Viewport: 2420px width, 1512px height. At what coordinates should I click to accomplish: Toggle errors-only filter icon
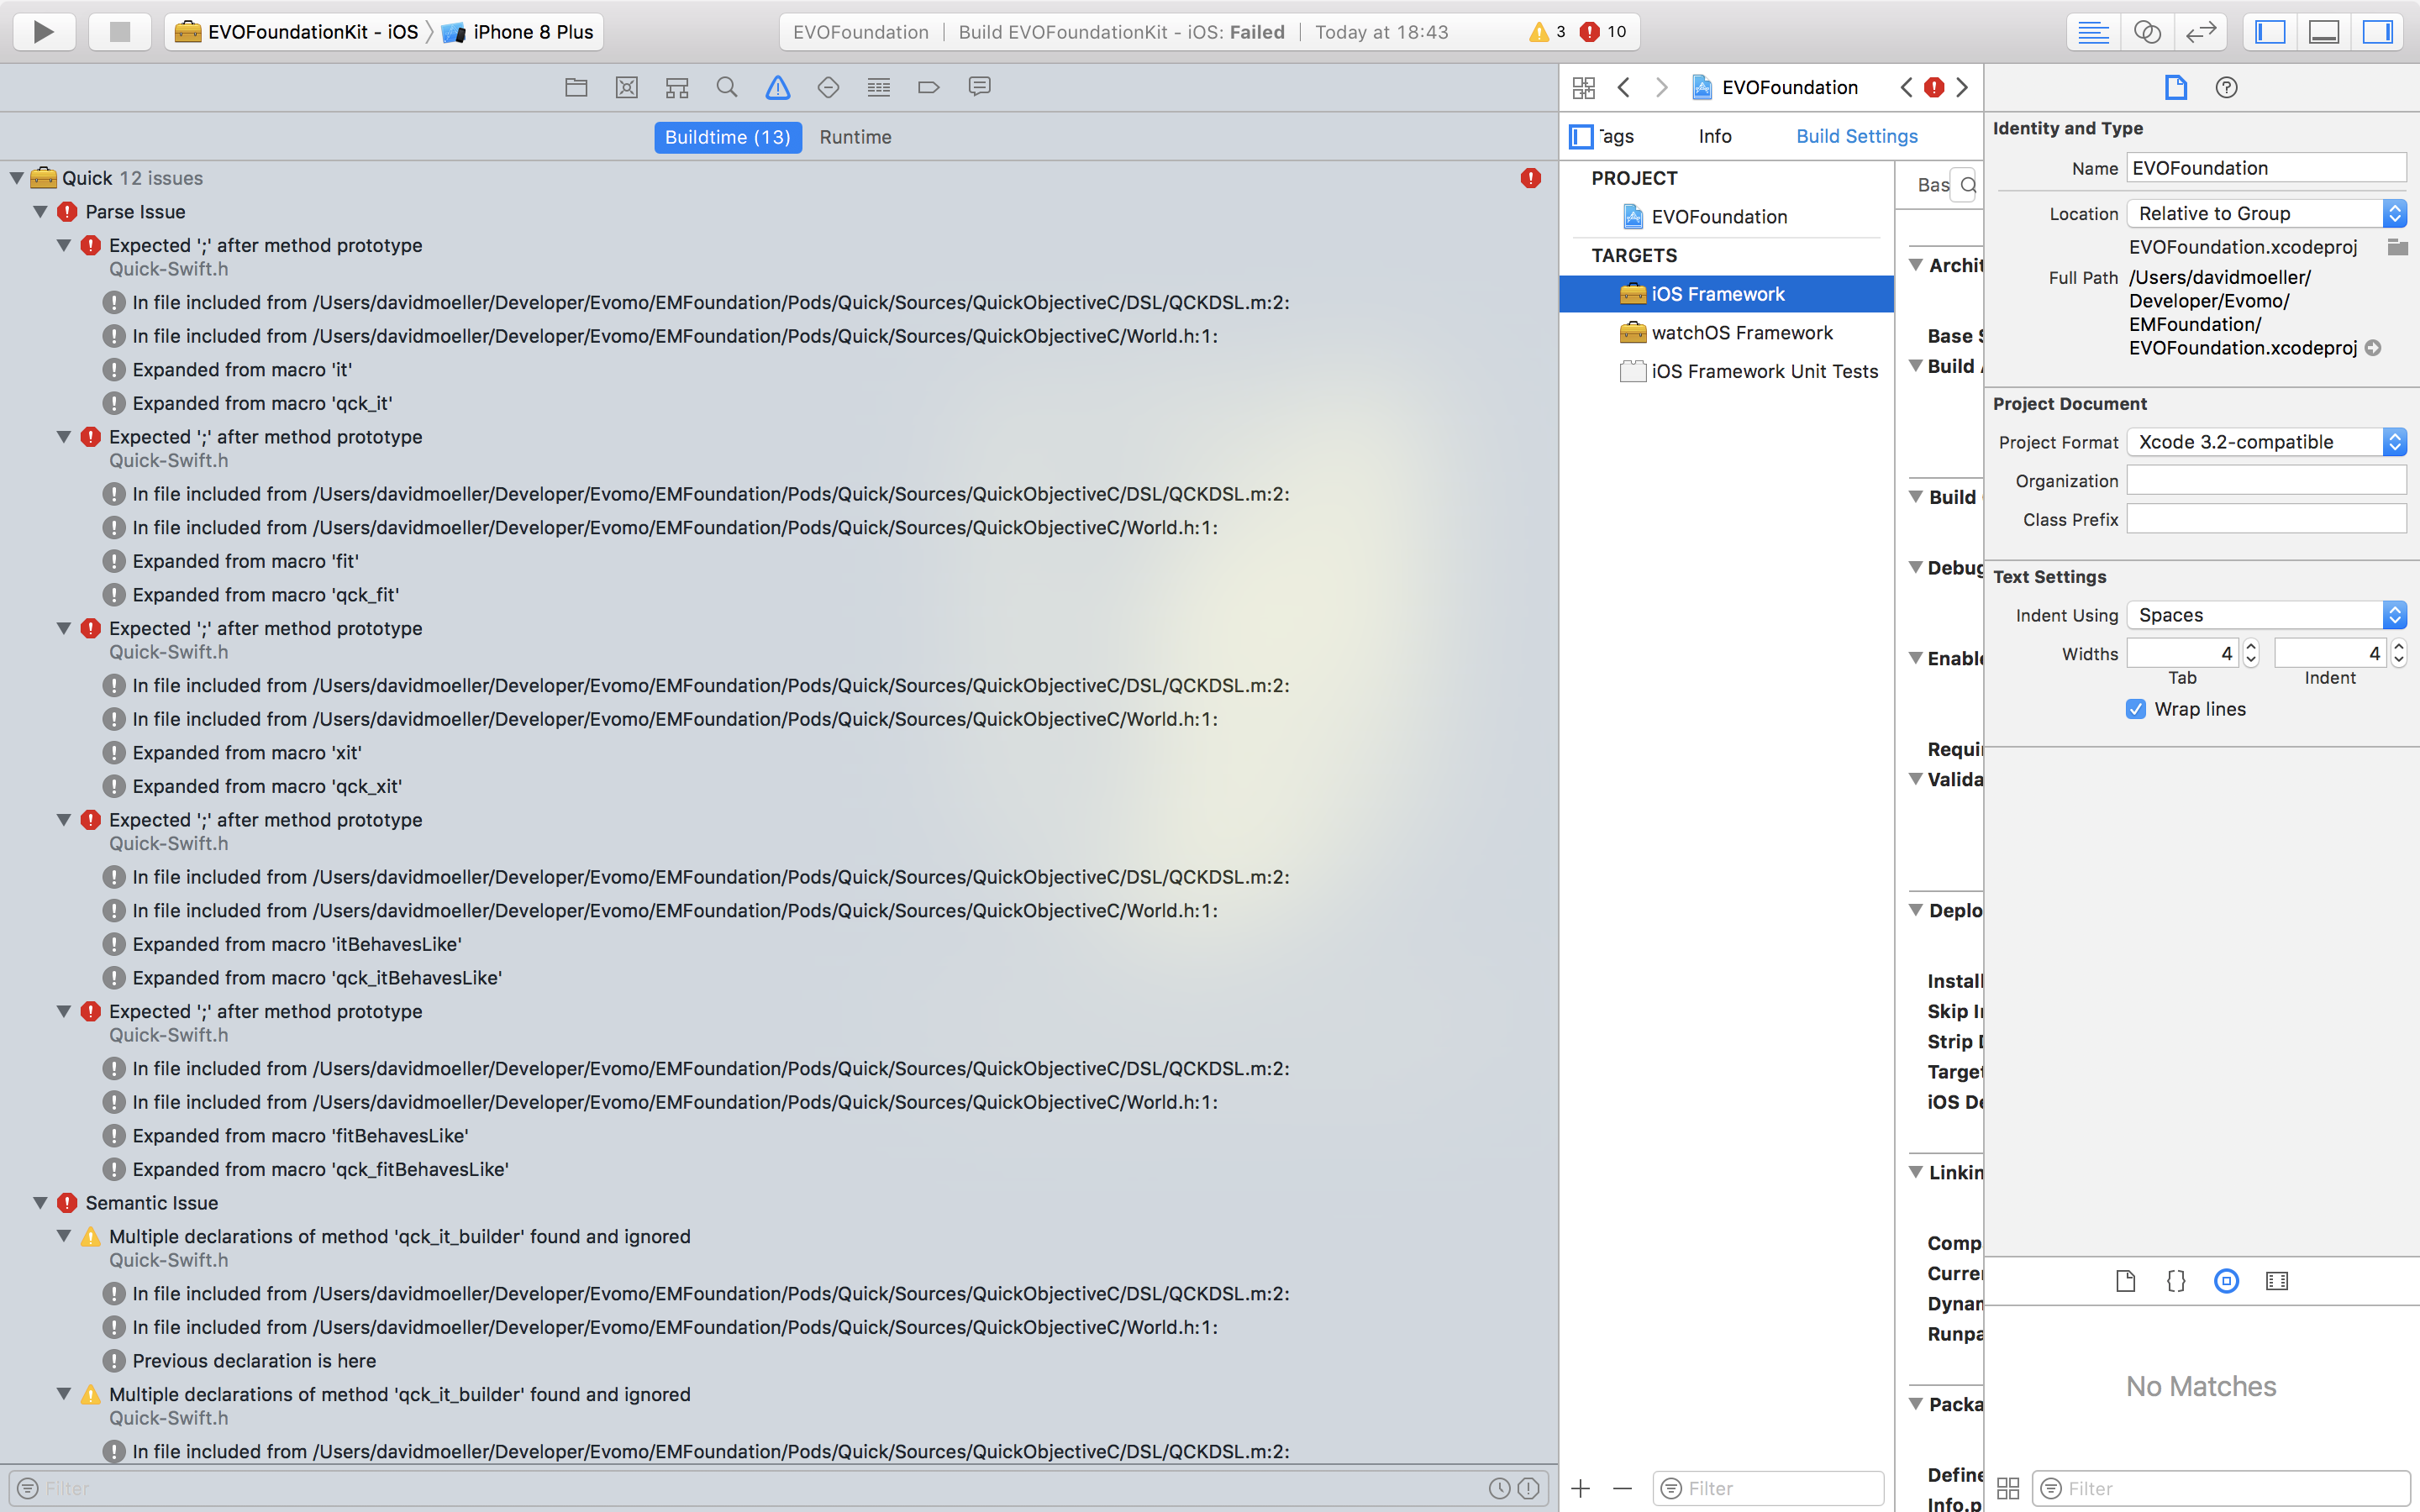(1529, 1488)
